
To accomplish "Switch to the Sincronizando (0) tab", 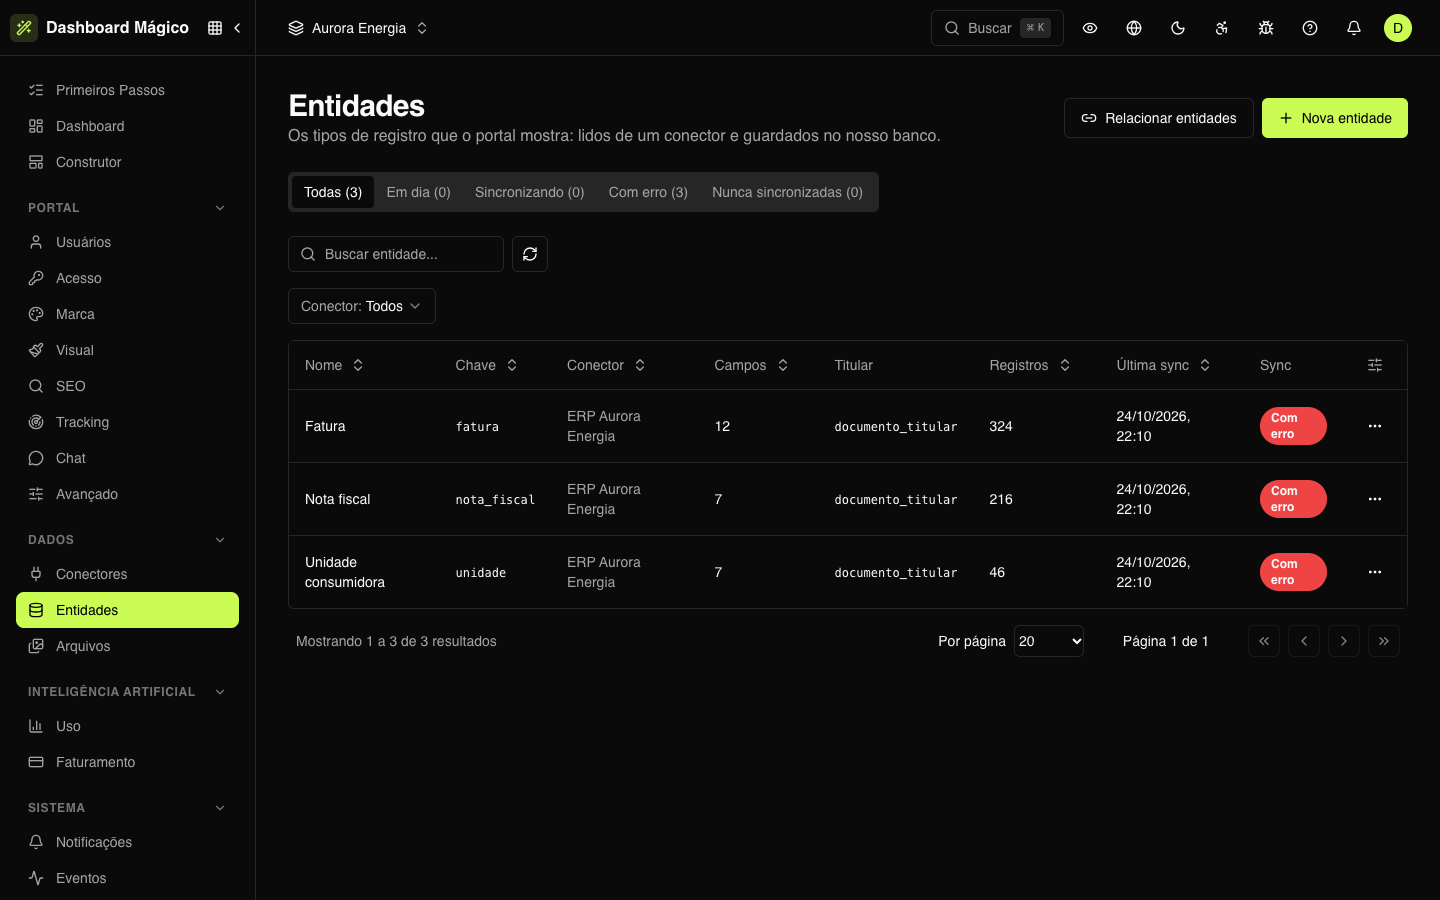I will click(x=530, y=192).
